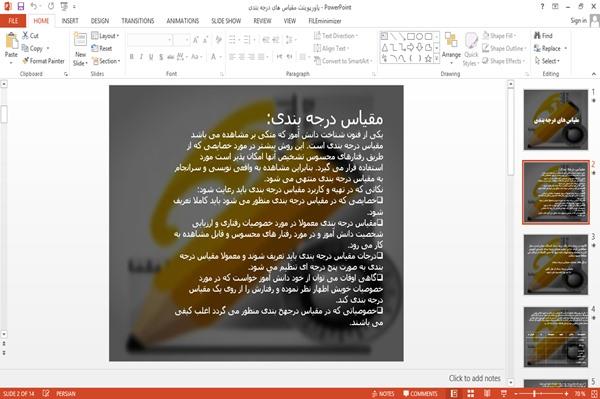Undo the last action
The image size is (600, 399).
[34, 7]
